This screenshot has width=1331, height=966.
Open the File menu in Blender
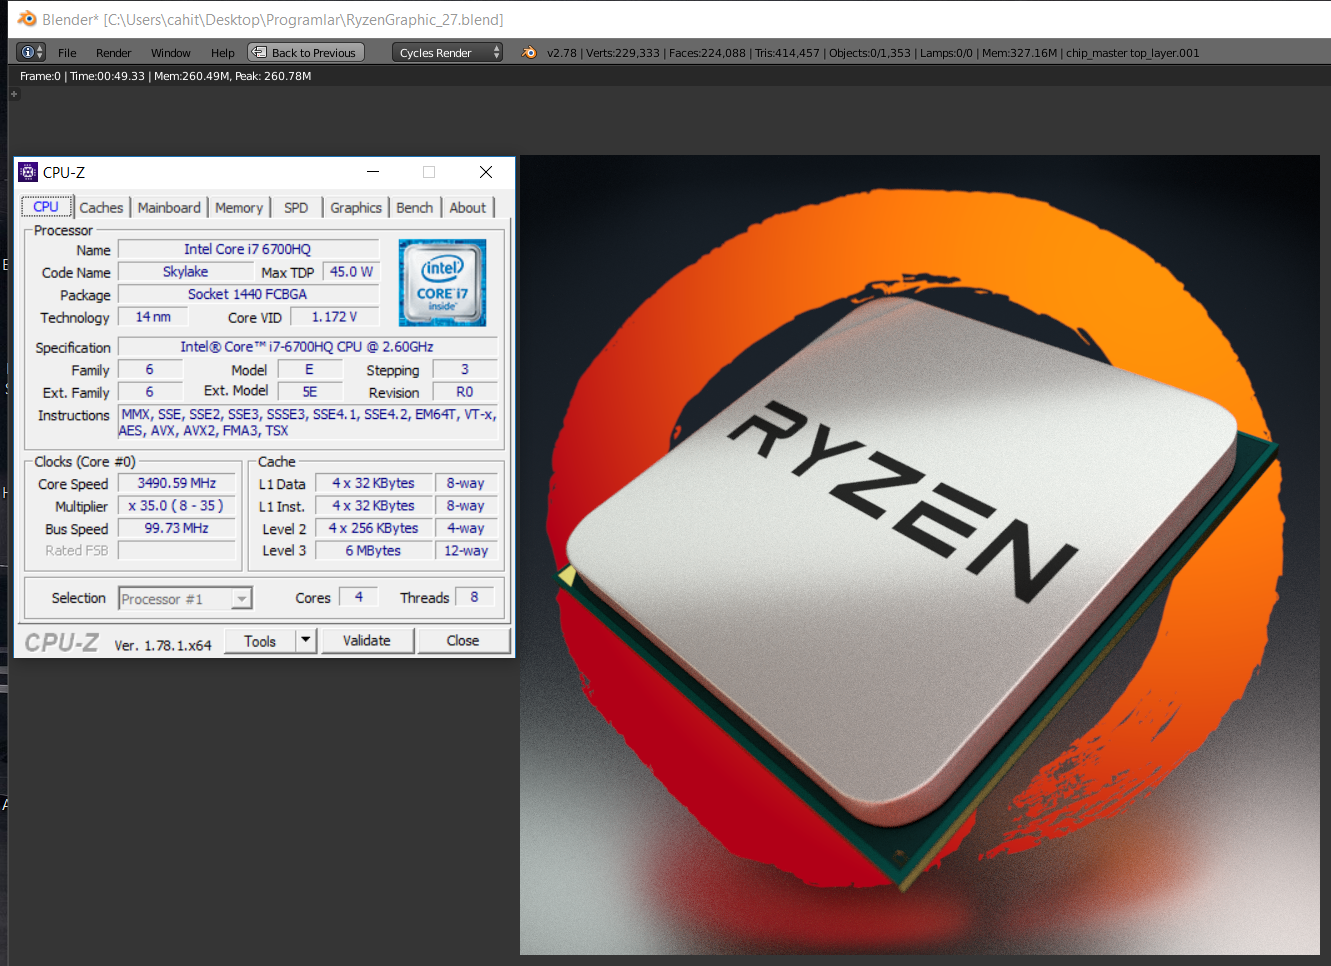click(x=67, y=53)
